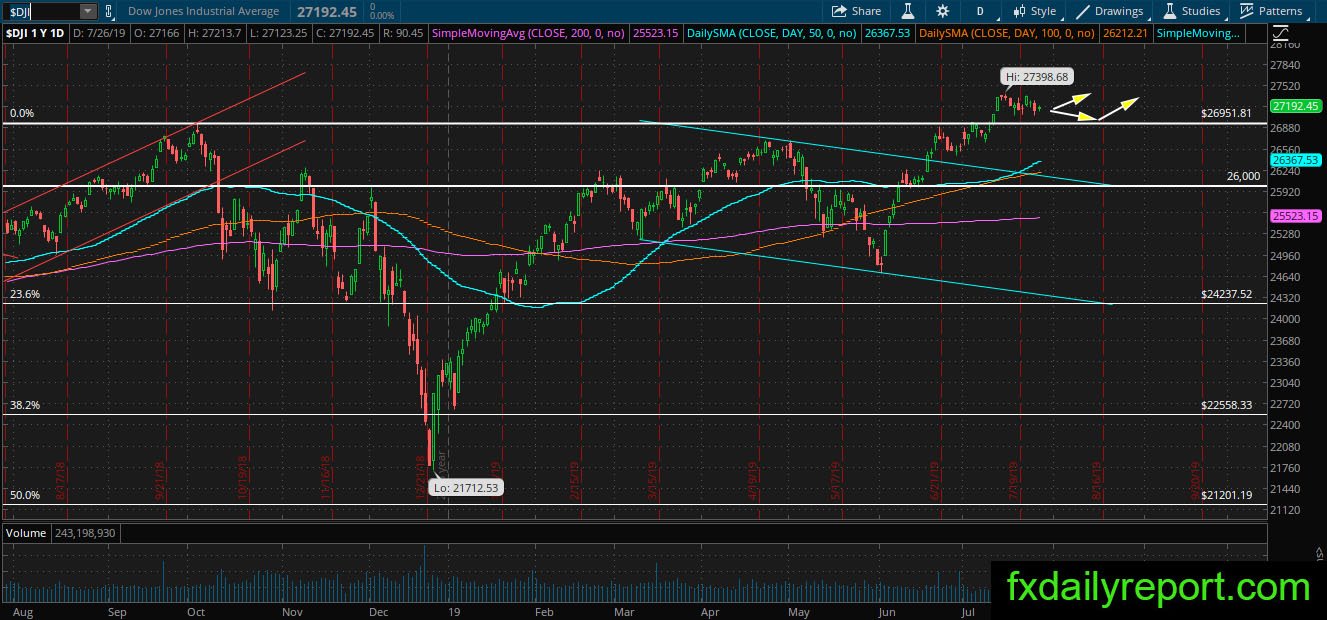Image resolution: width=1327 pixels, height=620 pixels.
Task: Click the Volume subgraph label
Action: (26, 533)
